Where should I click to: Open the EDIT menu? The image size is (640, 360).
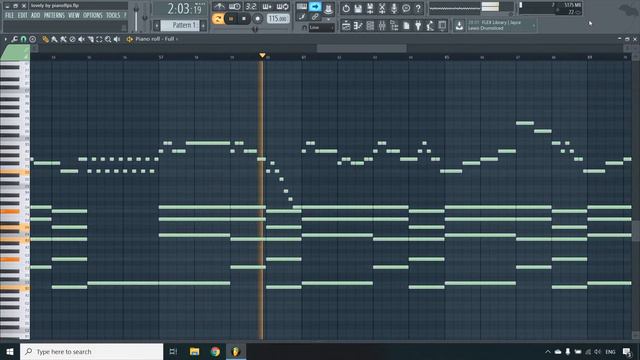(x=22, y=15)
